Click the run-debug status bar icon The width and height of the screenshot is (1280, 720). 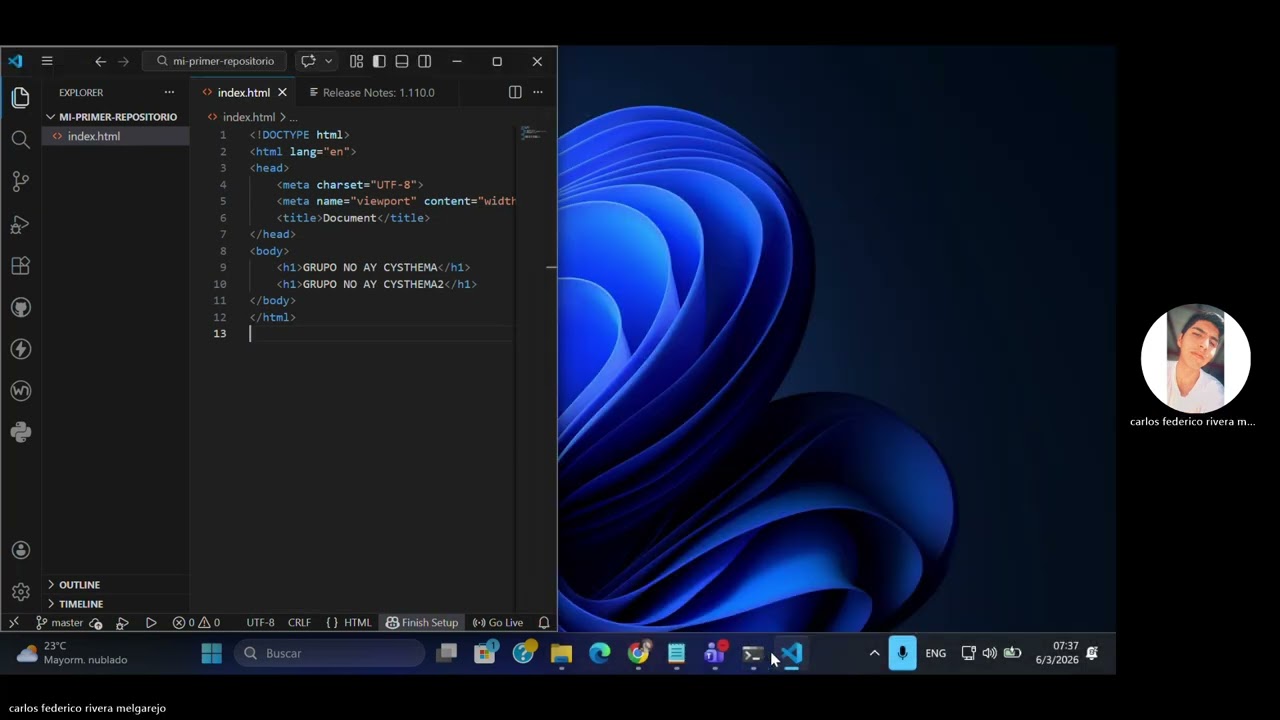[122, 623]
